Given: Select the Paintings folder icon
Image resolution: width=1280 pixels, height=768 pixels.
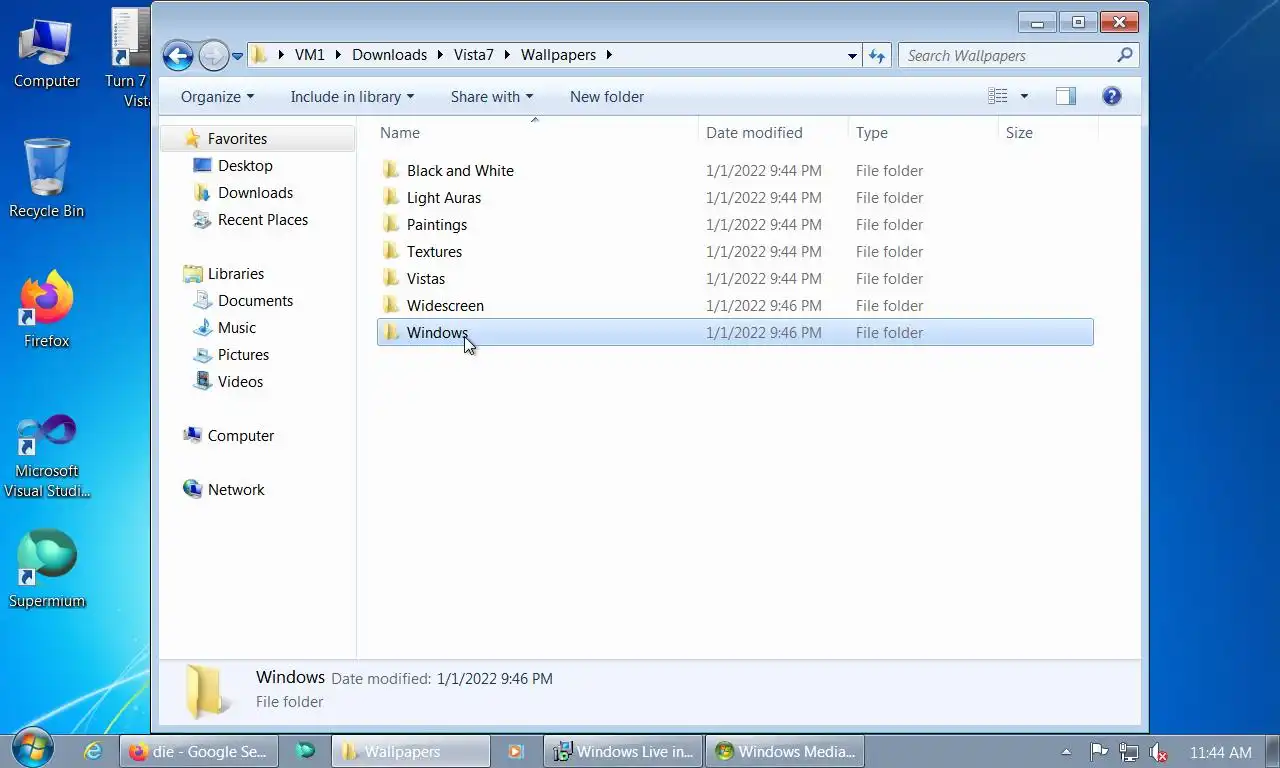Looking at the screenshot, I should [391, 225].
